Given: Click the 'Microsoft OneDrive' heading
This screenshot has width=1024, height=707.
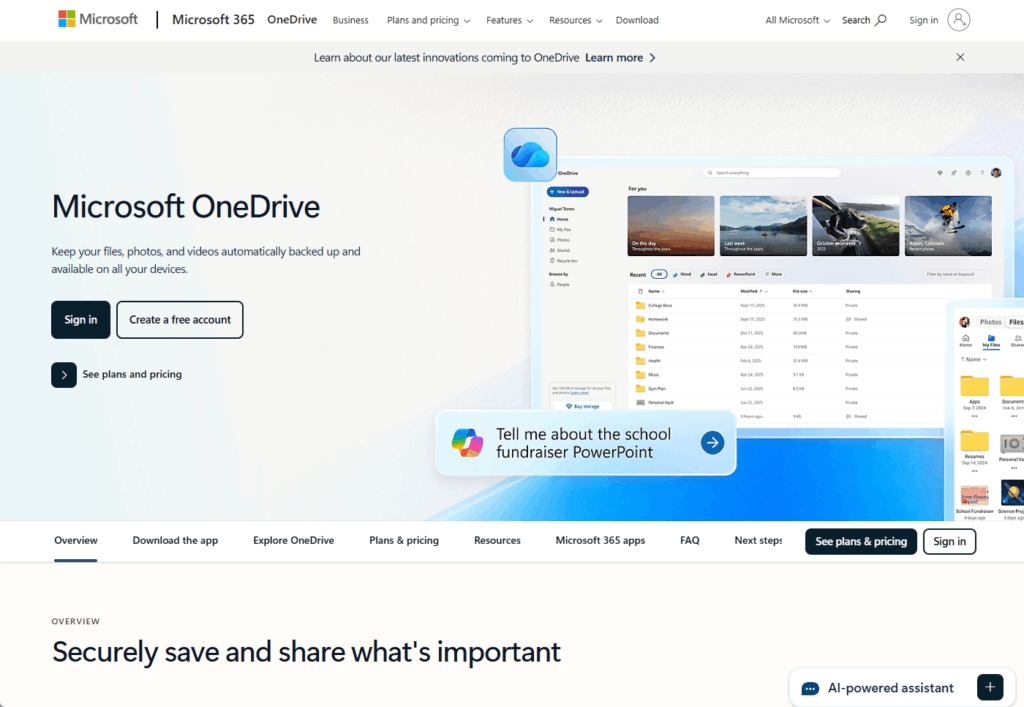Looking at the screenshot, I should 186,206.
